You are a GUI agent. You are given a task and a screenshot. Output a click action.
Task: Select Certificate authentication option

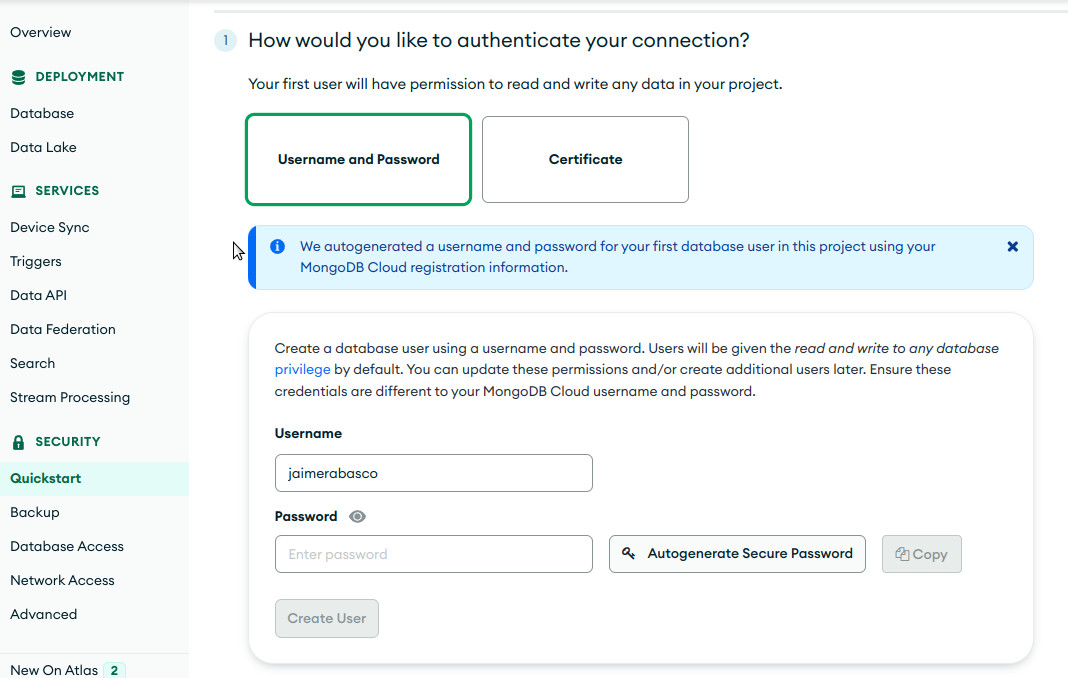[585, 159]
